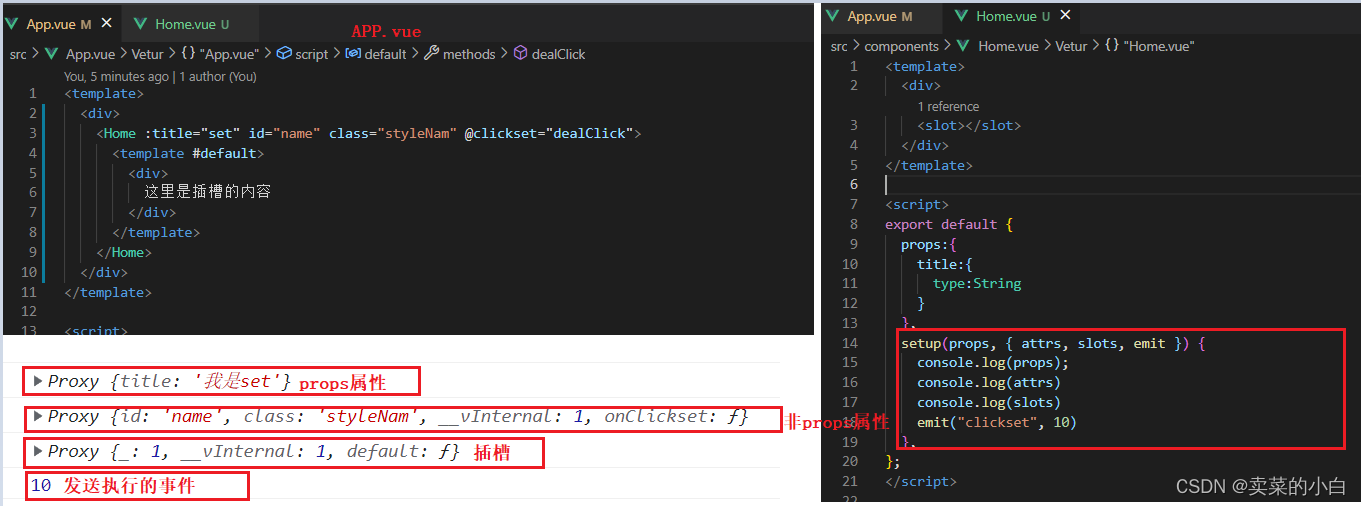Click the </Home> closing tag line
Viewport: 1361px width, 506px height.
pyautogui.click(x=125, y=252)
